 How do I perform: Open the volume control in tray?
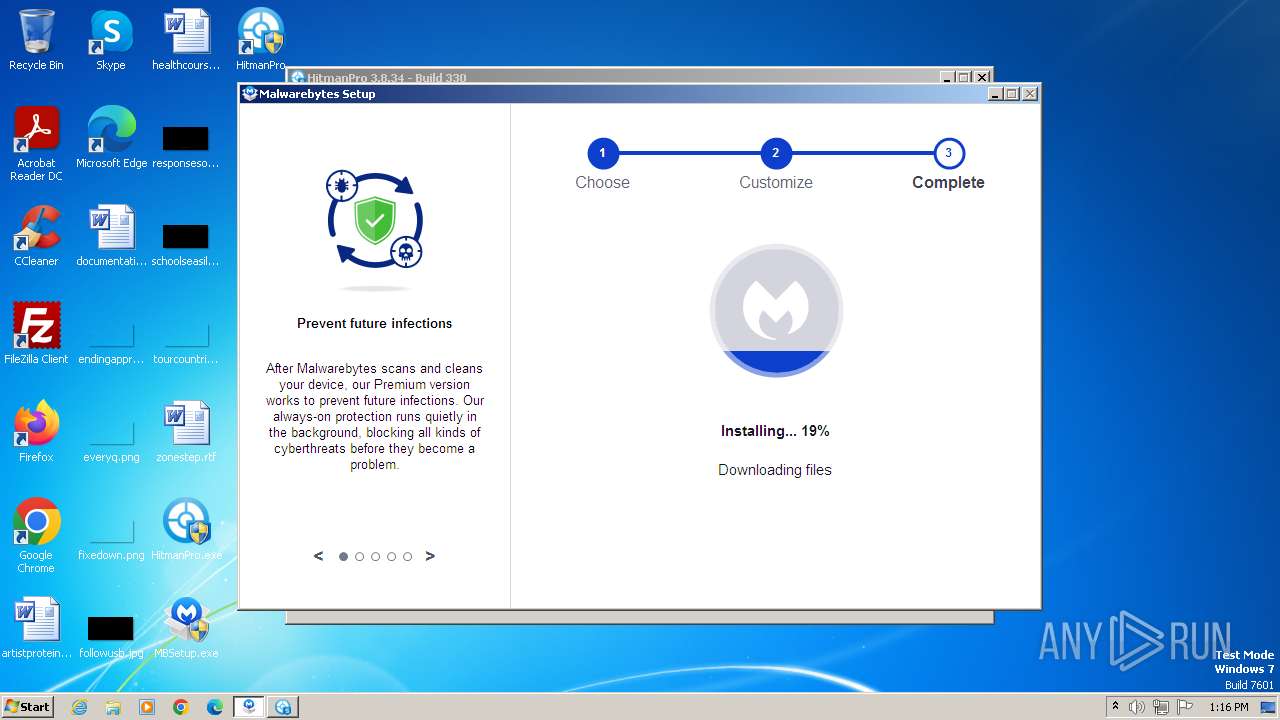click(x=1137, y=707)
